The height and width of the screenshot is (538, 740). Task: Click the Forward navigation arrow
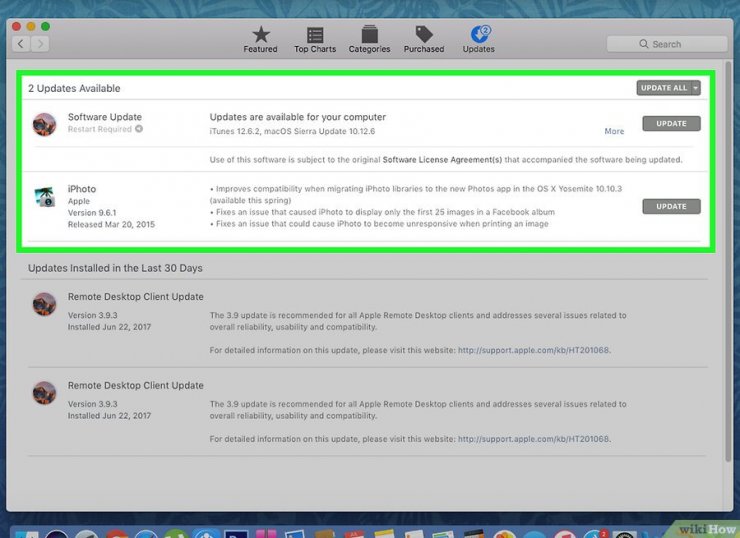coord(39,44)
